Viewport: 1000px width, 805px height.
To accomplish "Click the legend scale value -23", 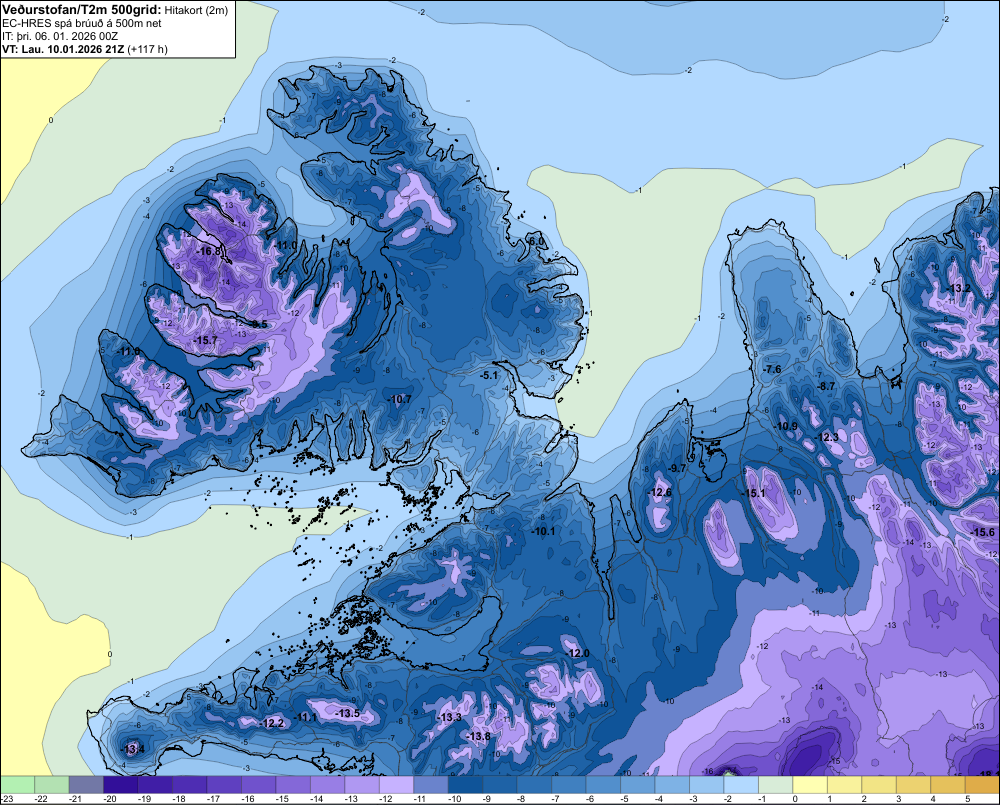I will pyautogui.click(x=6, y=799).
